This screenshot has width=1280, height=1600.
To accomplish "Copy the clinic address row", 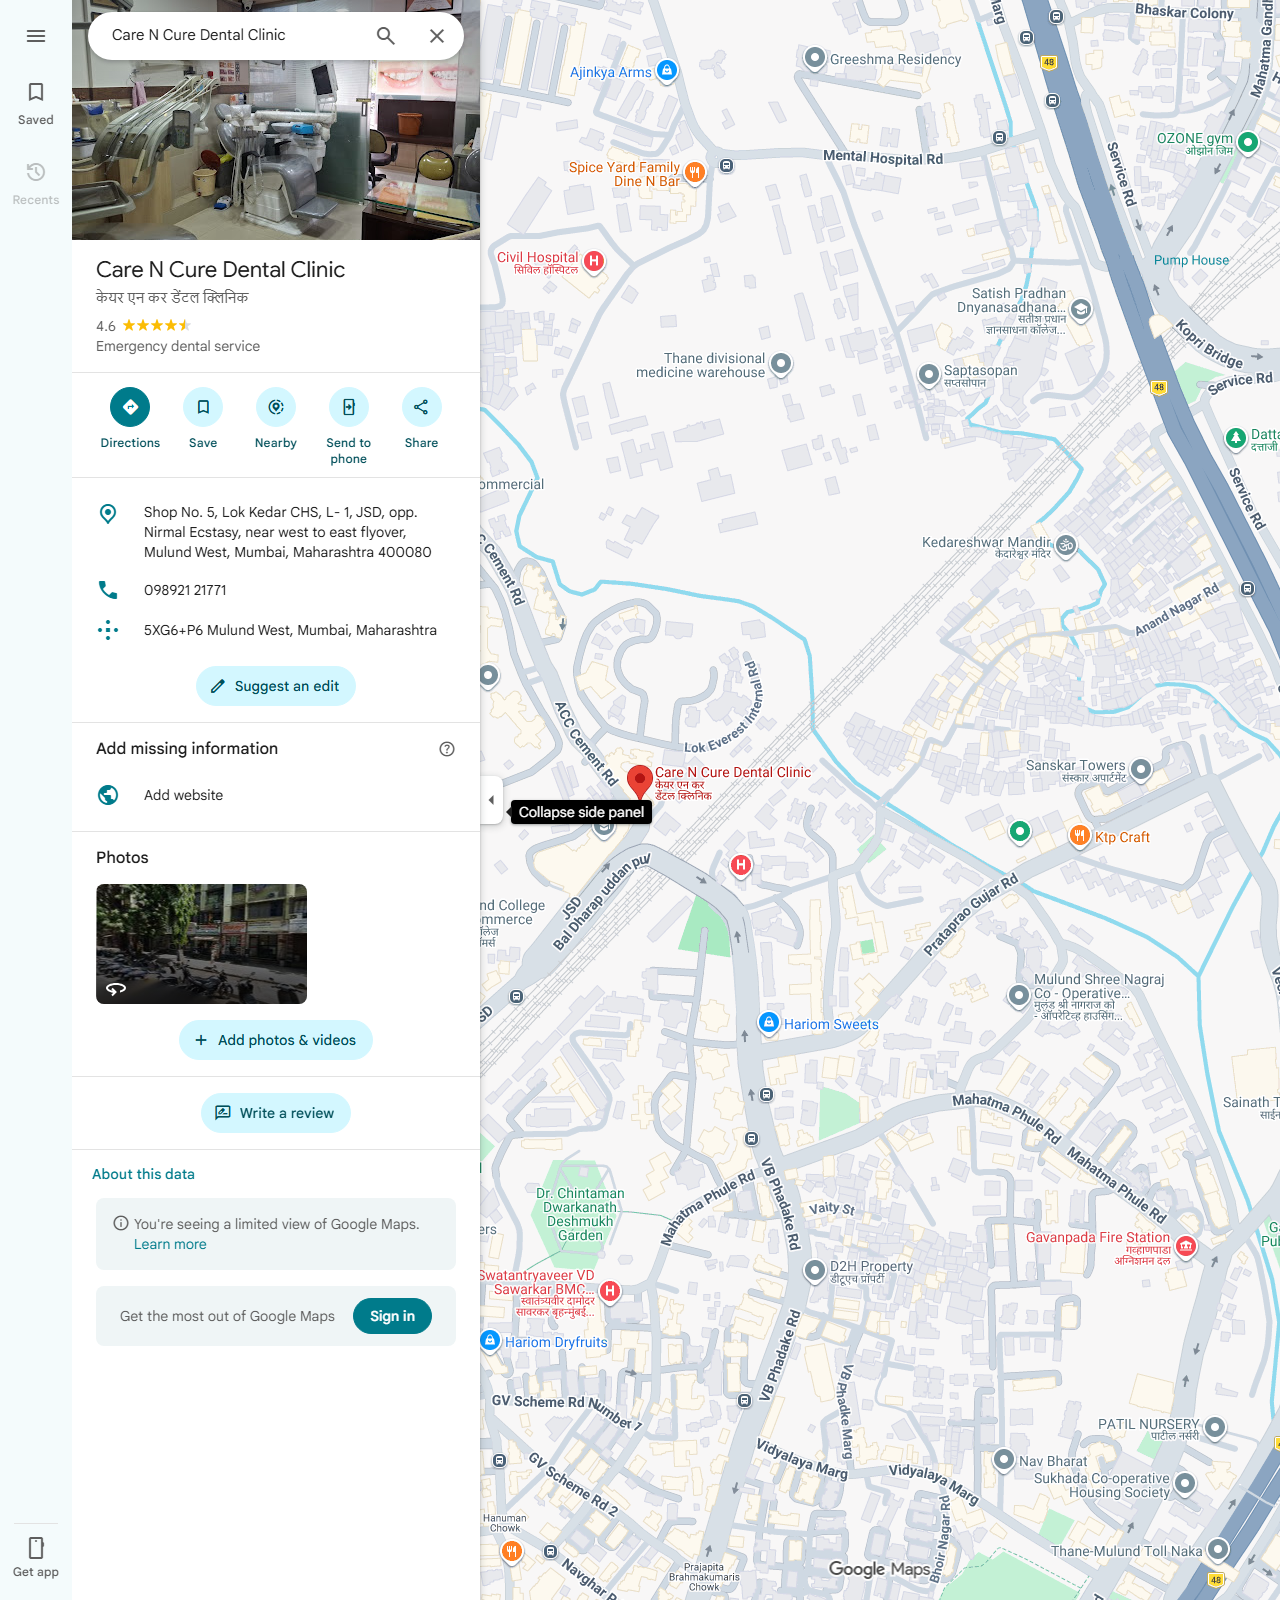I will (276, 532).
